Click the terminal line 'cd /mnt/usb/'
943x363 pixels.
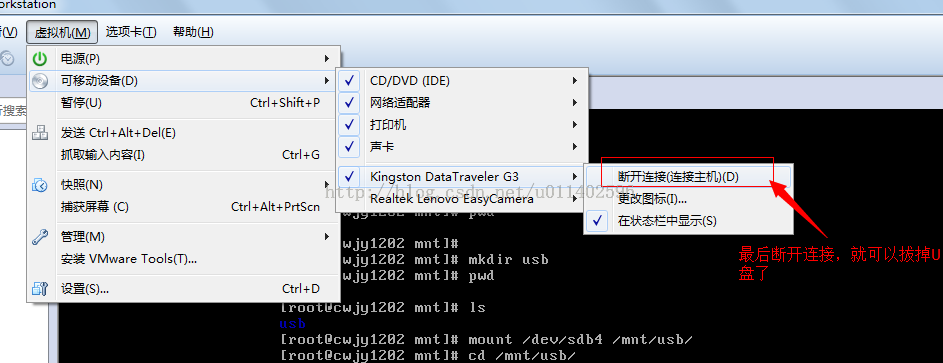tap(522, 356)
